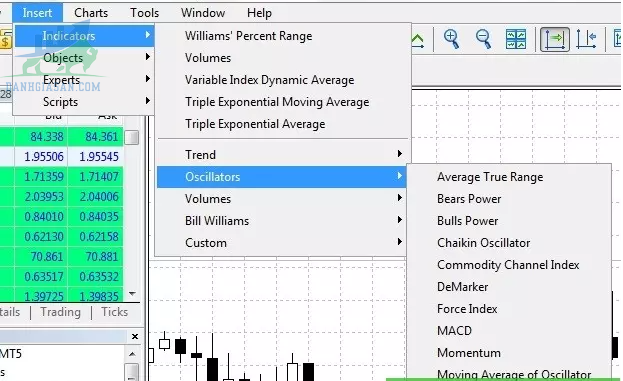Open the Window menu
The height and width of the screenshot is (381, 623).
coord(203,13)
